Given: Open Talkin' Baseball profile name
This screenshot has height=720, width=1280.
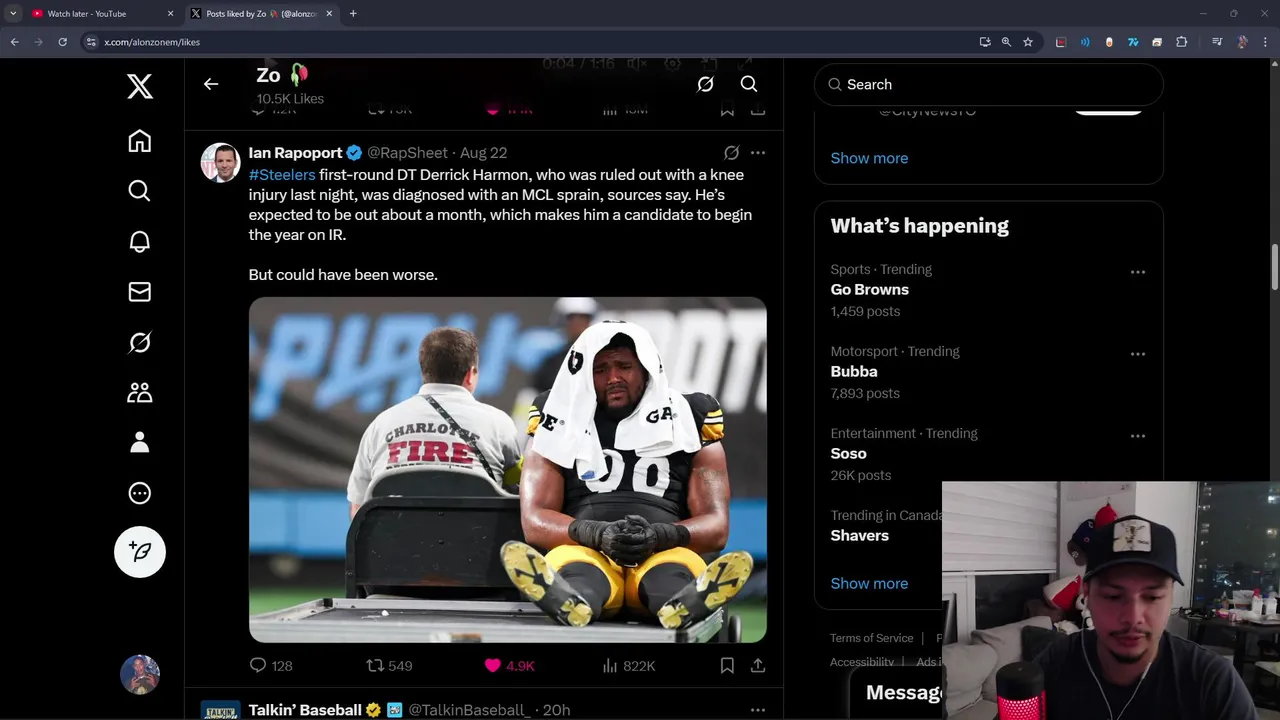Looking at the screenshot, I should (305, 710).
